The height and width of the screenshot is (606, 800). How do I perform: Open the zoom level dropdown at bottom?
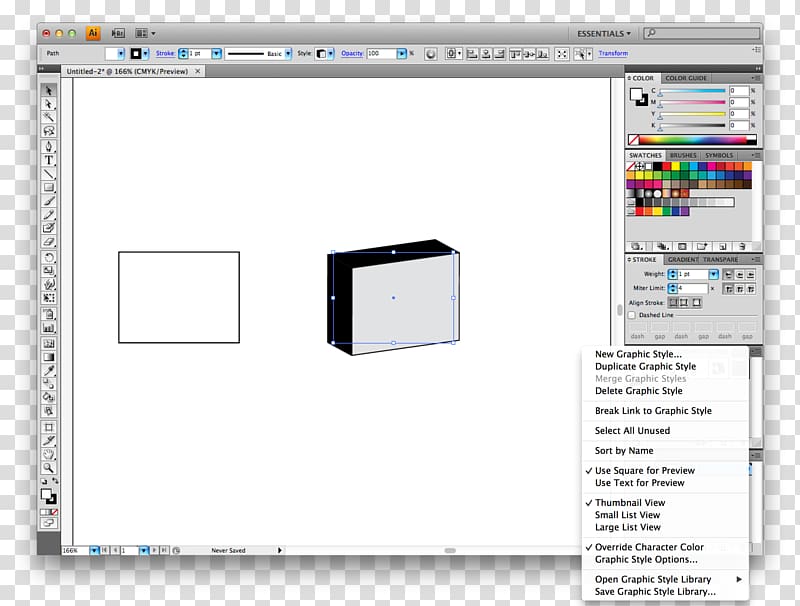[x=94, y=550]
